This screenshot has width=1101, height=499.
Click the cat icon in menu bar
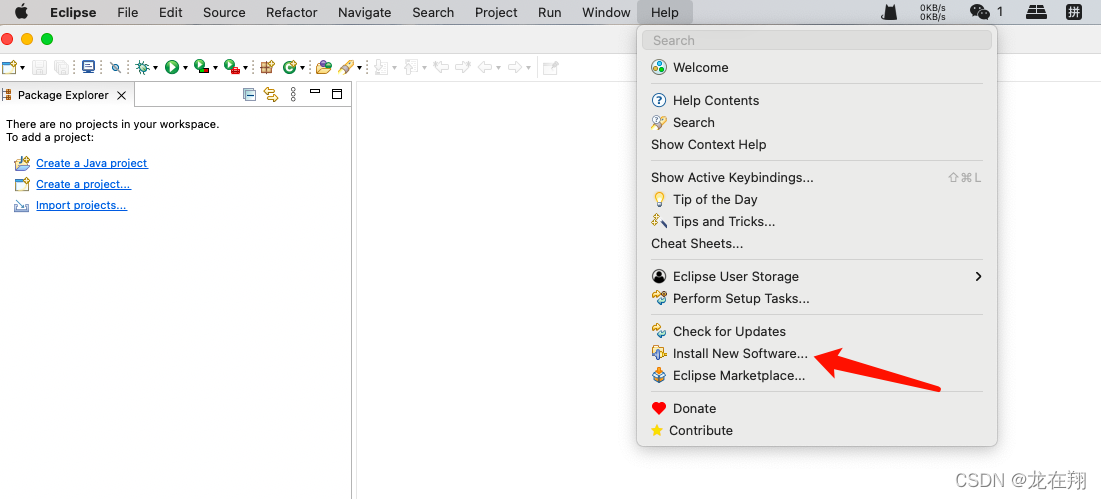coord(890,12)
